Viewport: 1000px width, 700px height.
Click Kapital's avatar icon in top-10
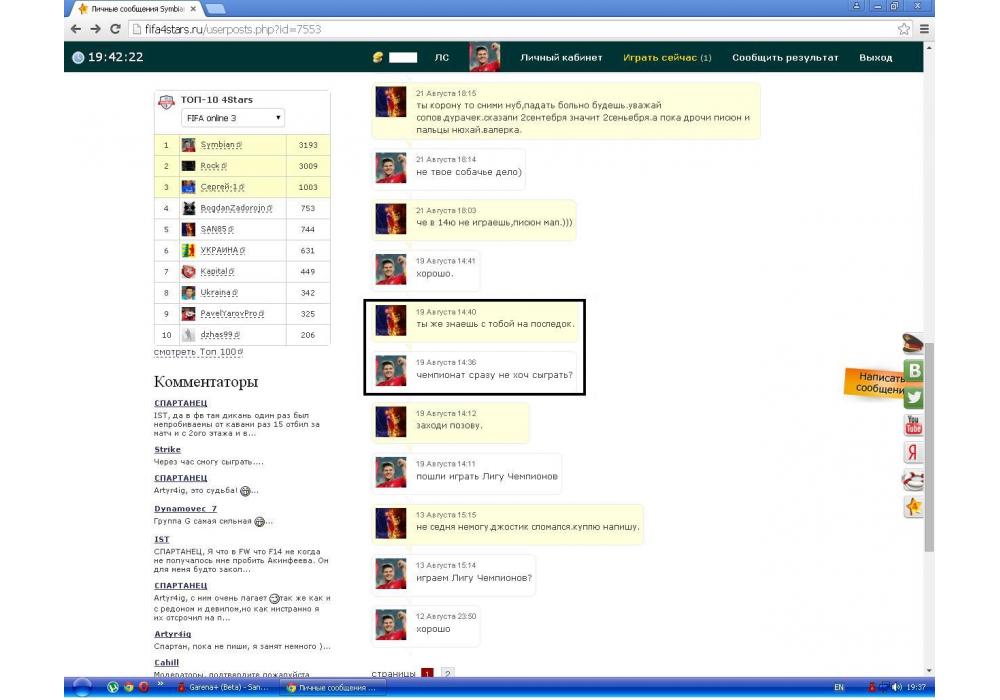pos(188,271)
